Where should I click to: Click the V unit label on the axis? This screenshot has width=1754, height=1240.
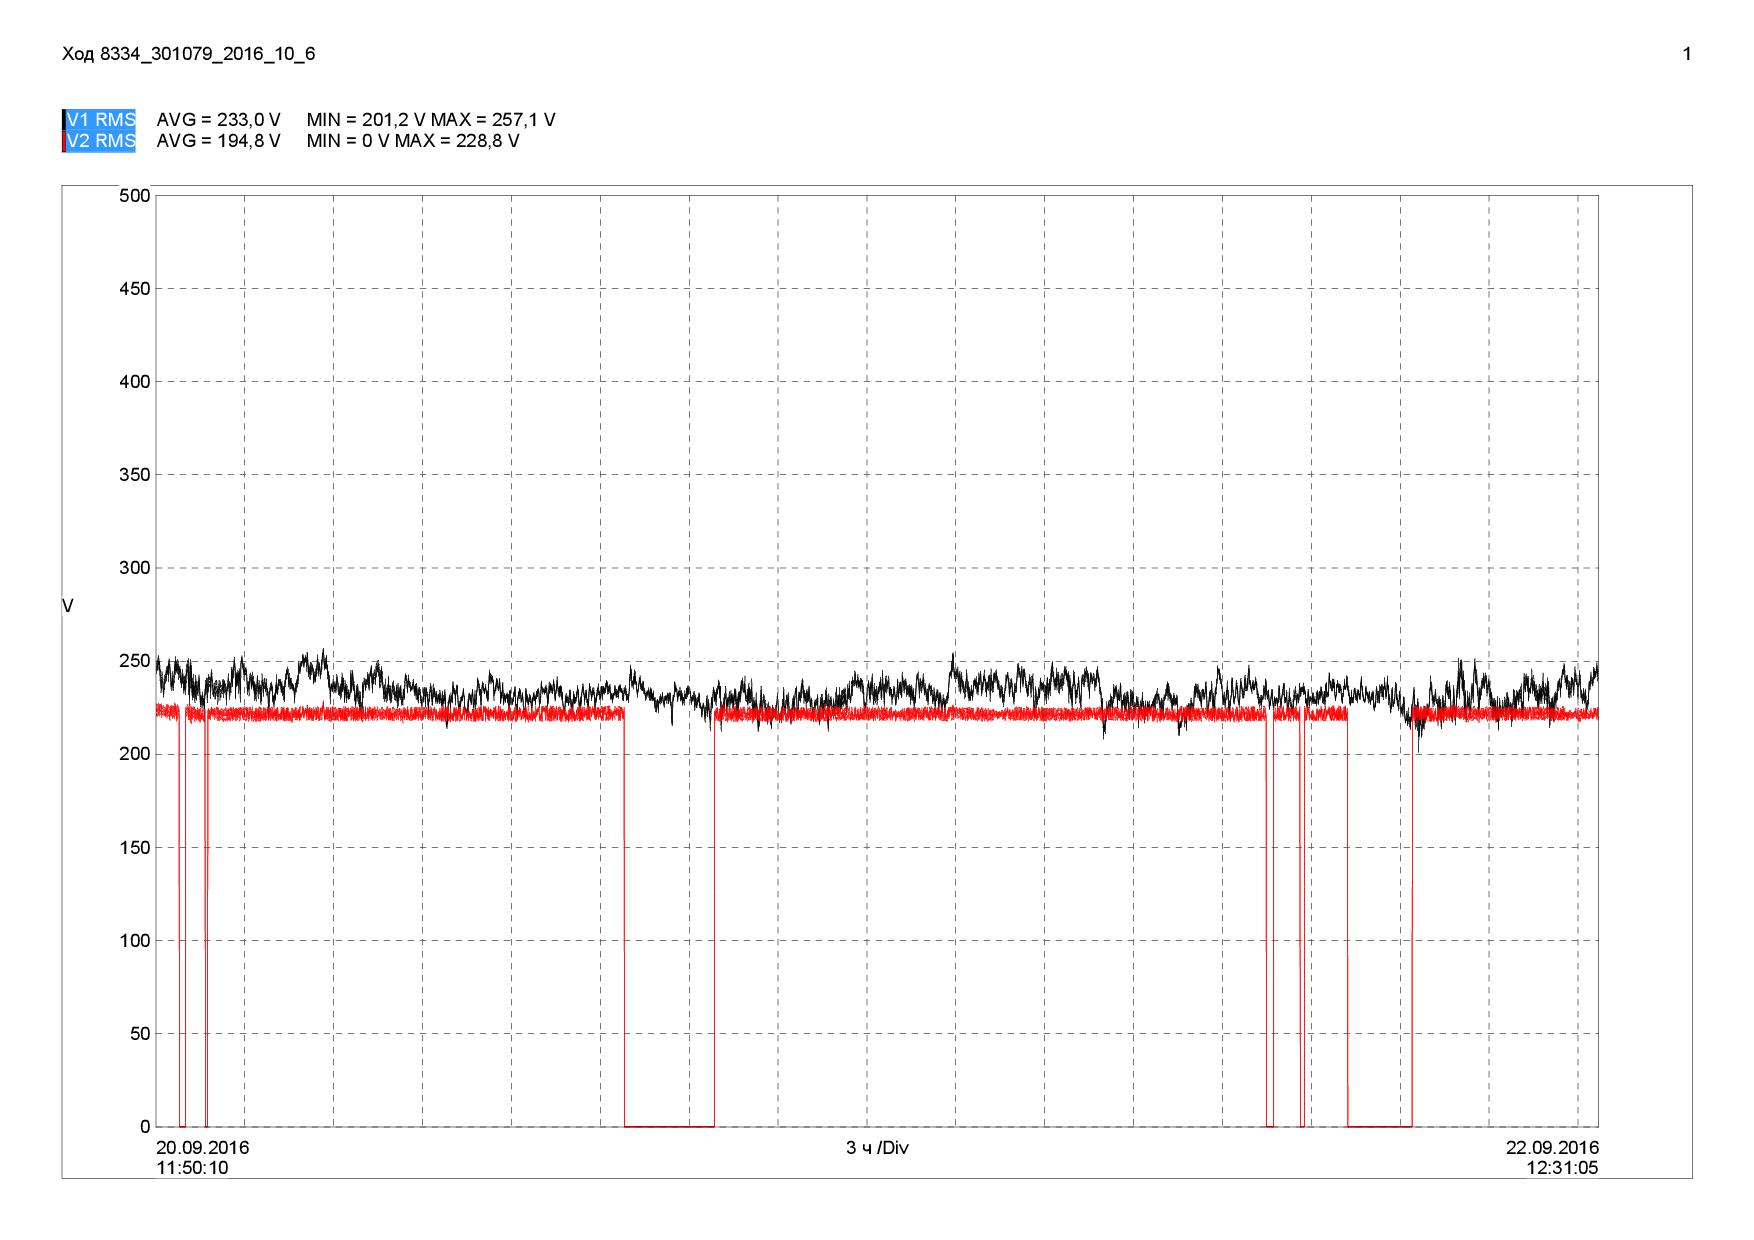[x=67, y=606]
